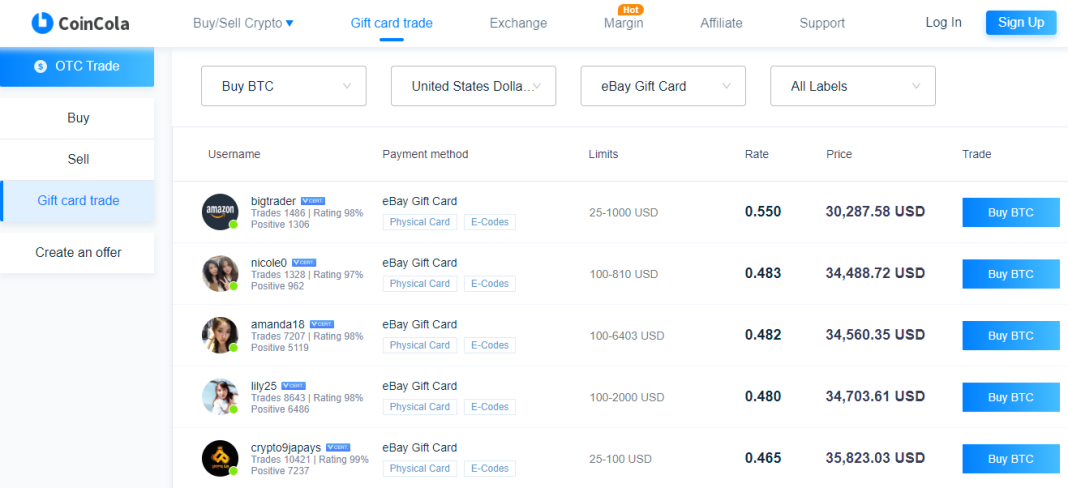This screenshot has height=488, width=1068.
Task: Open the Log In link
Action: pyautogui.click(x=943, y=22)
